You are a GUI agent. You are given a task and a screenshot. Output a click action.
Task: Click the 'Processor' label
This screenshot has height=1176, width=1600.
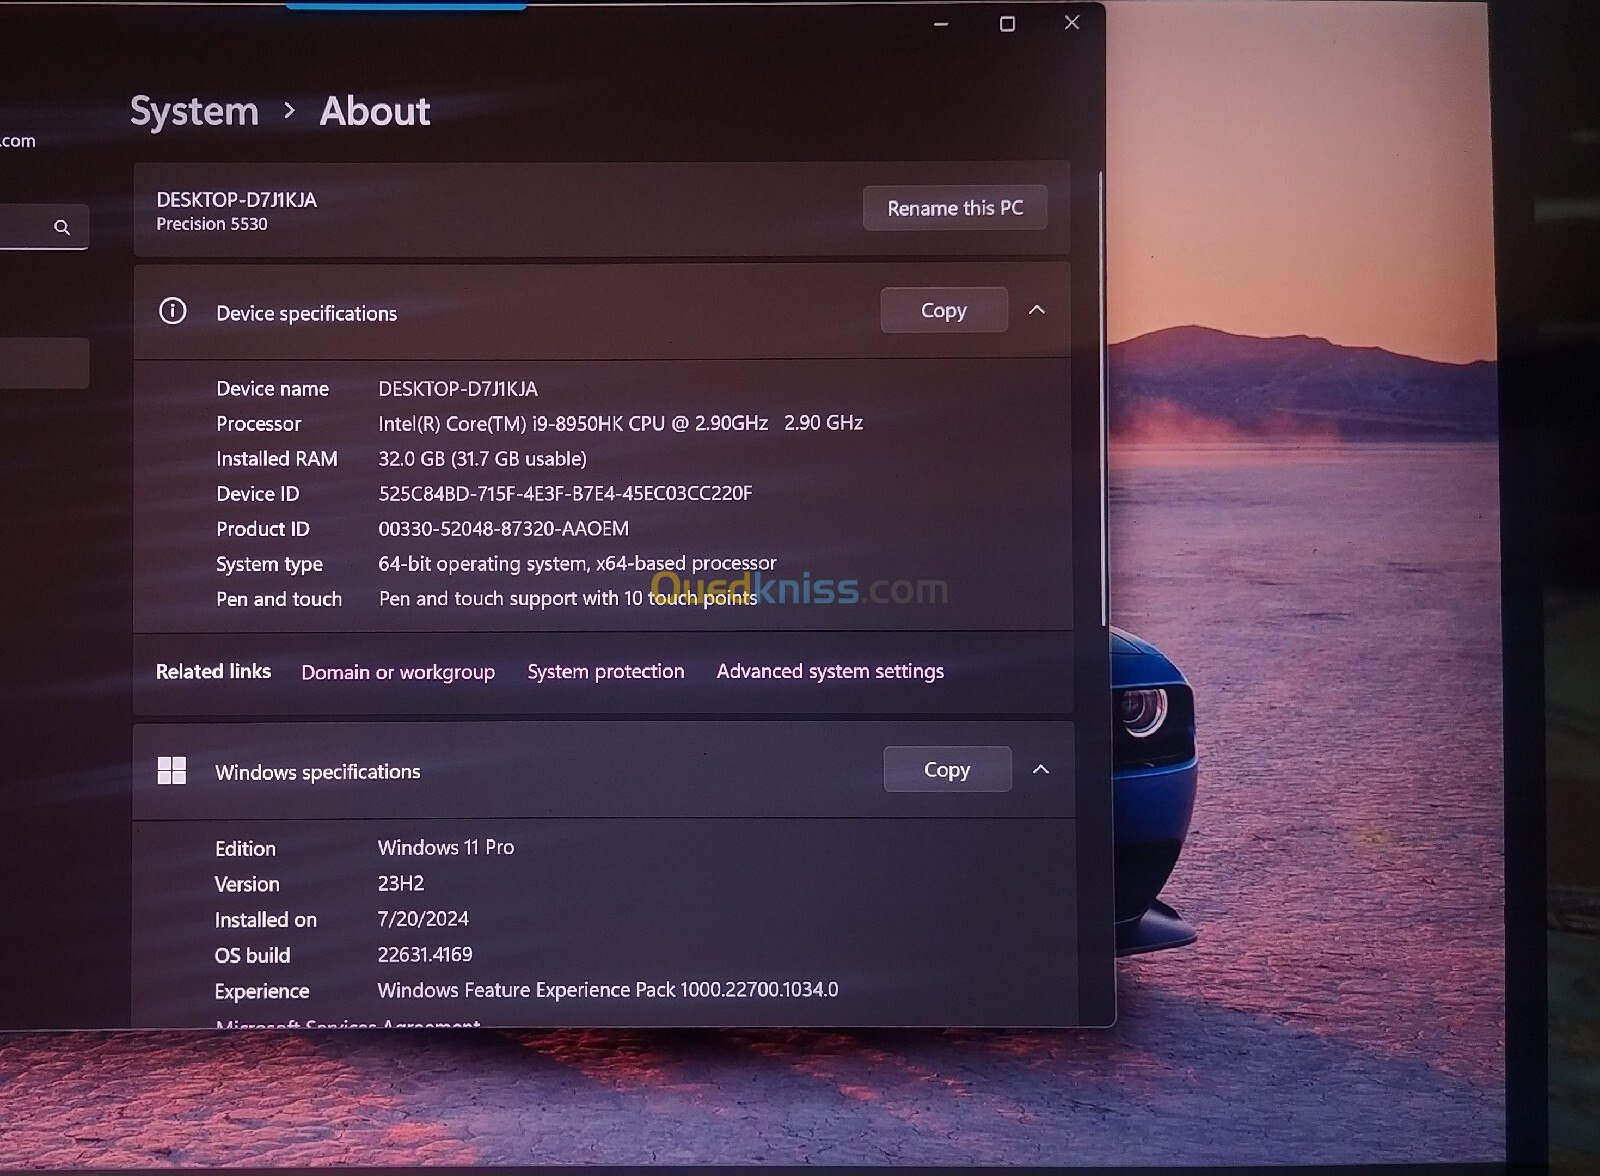click(x=259, y=424)
